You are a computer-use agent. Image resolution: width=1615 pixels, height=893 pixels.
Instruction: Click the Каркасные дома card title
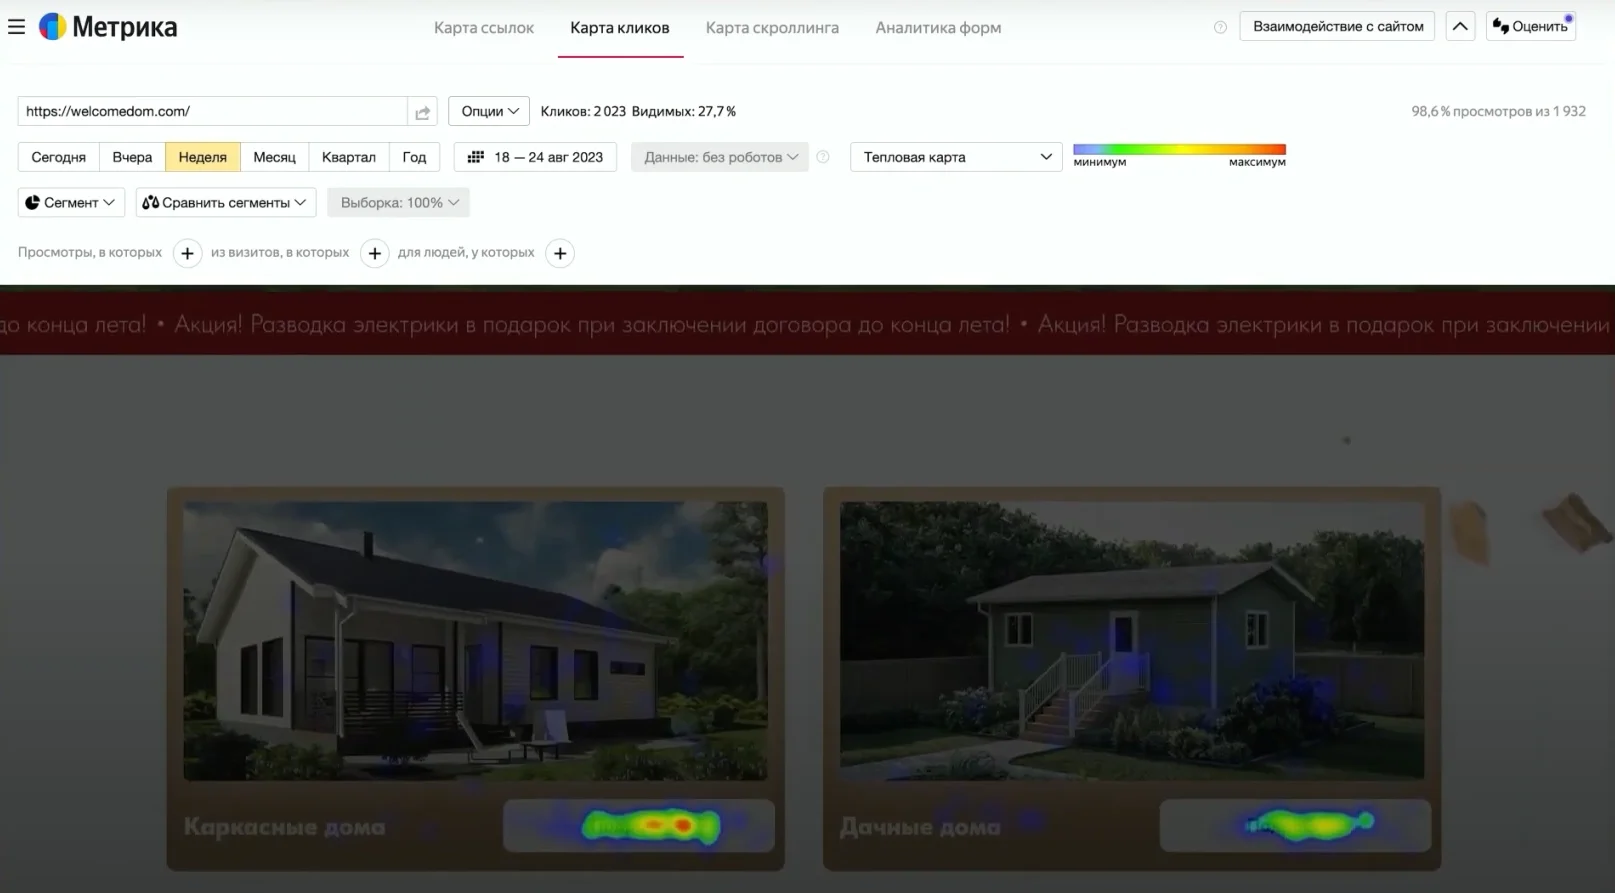point(285,827)
